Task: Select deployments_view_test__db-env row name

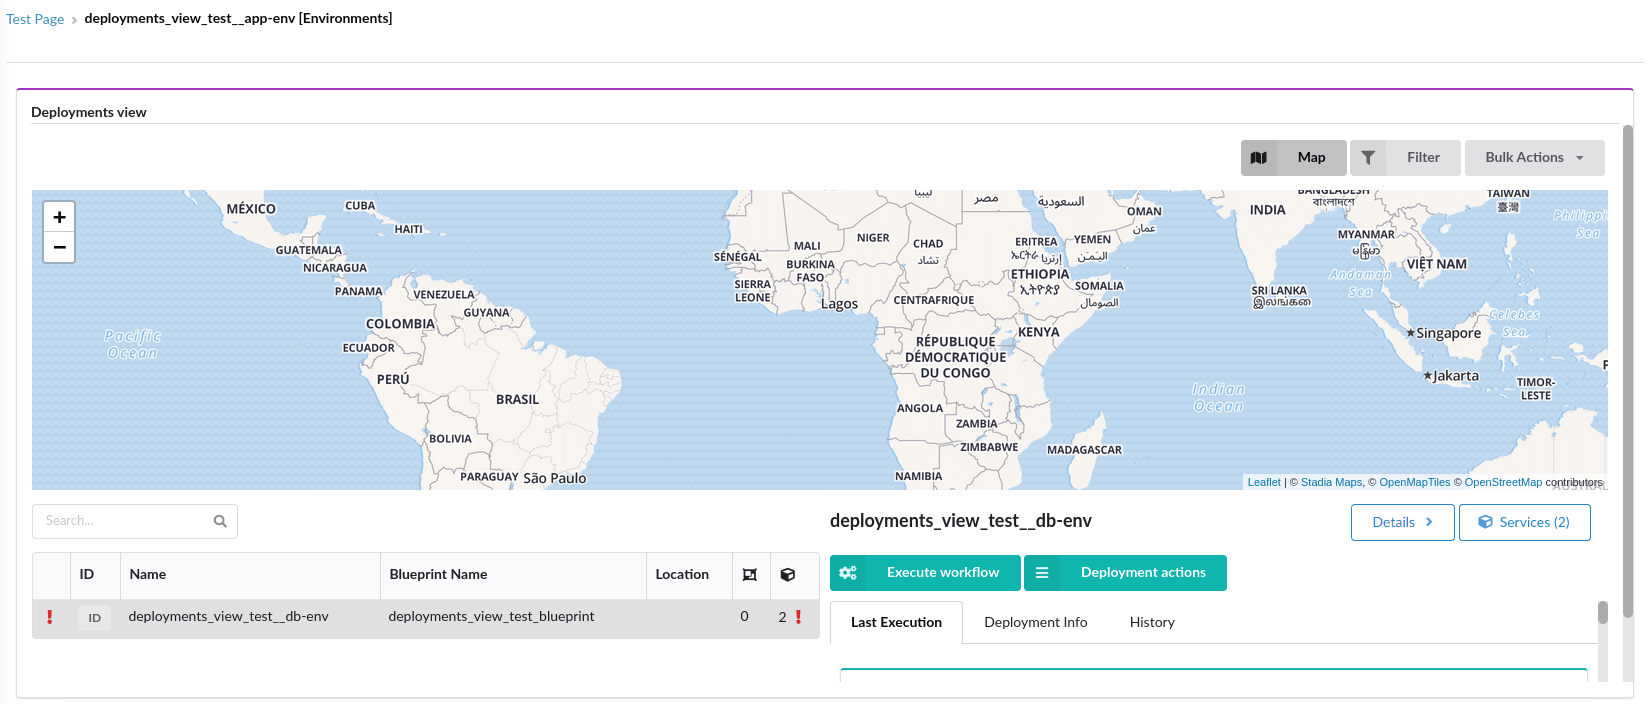Action: click(228, 617)
